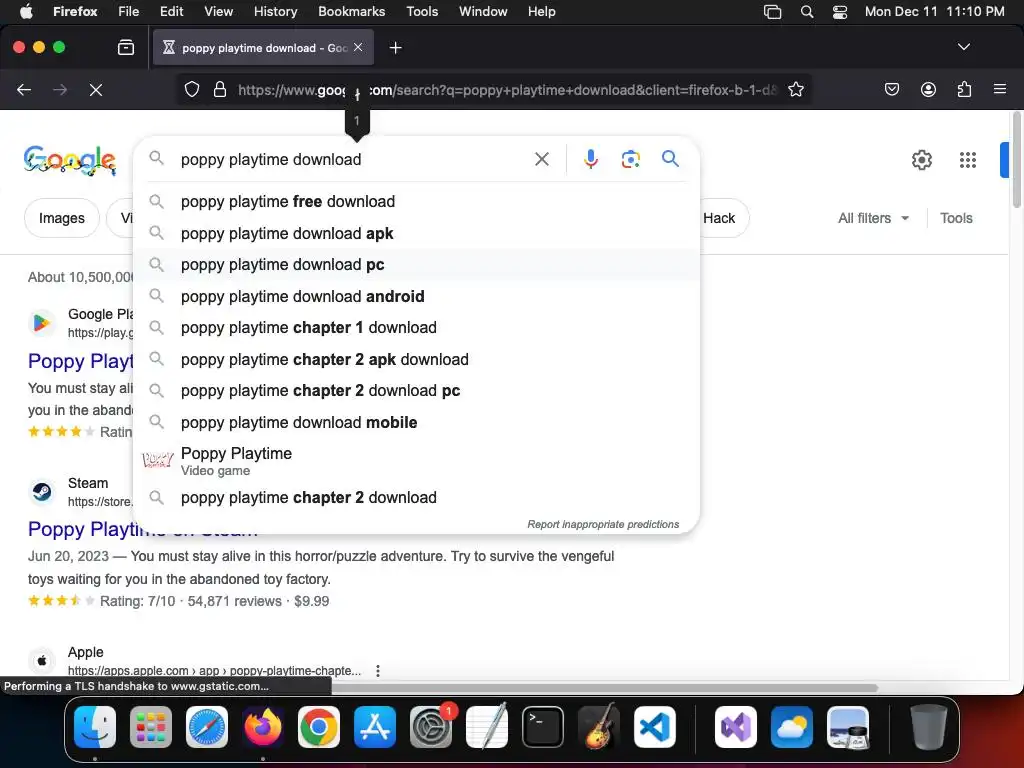Open more options for Apple result
Image resolution: width=1024 pixels, height=768 pixels.
377,671
